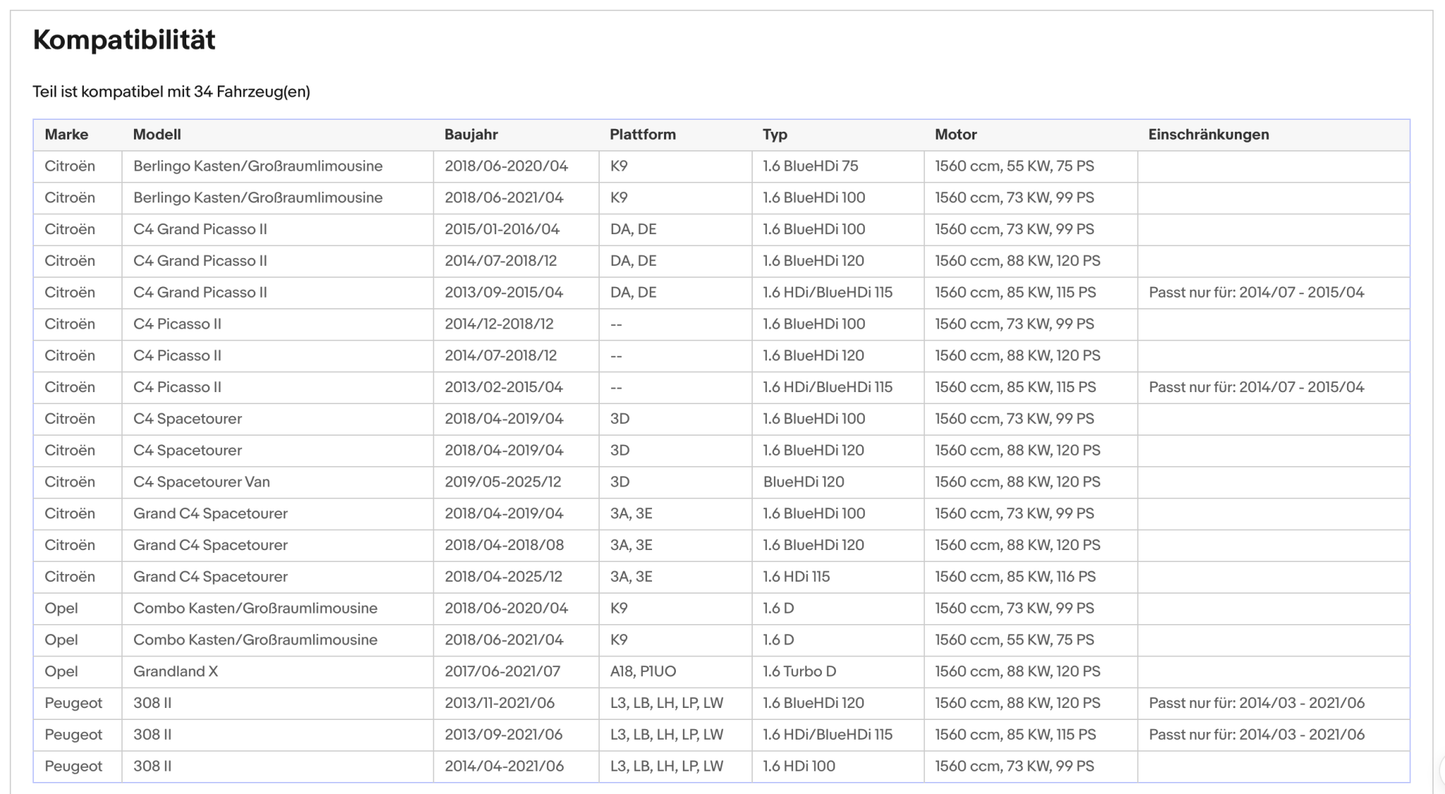
Task: Click the 1.6 BlueHDi 75 type cell
Action: (x=838, y=166)
